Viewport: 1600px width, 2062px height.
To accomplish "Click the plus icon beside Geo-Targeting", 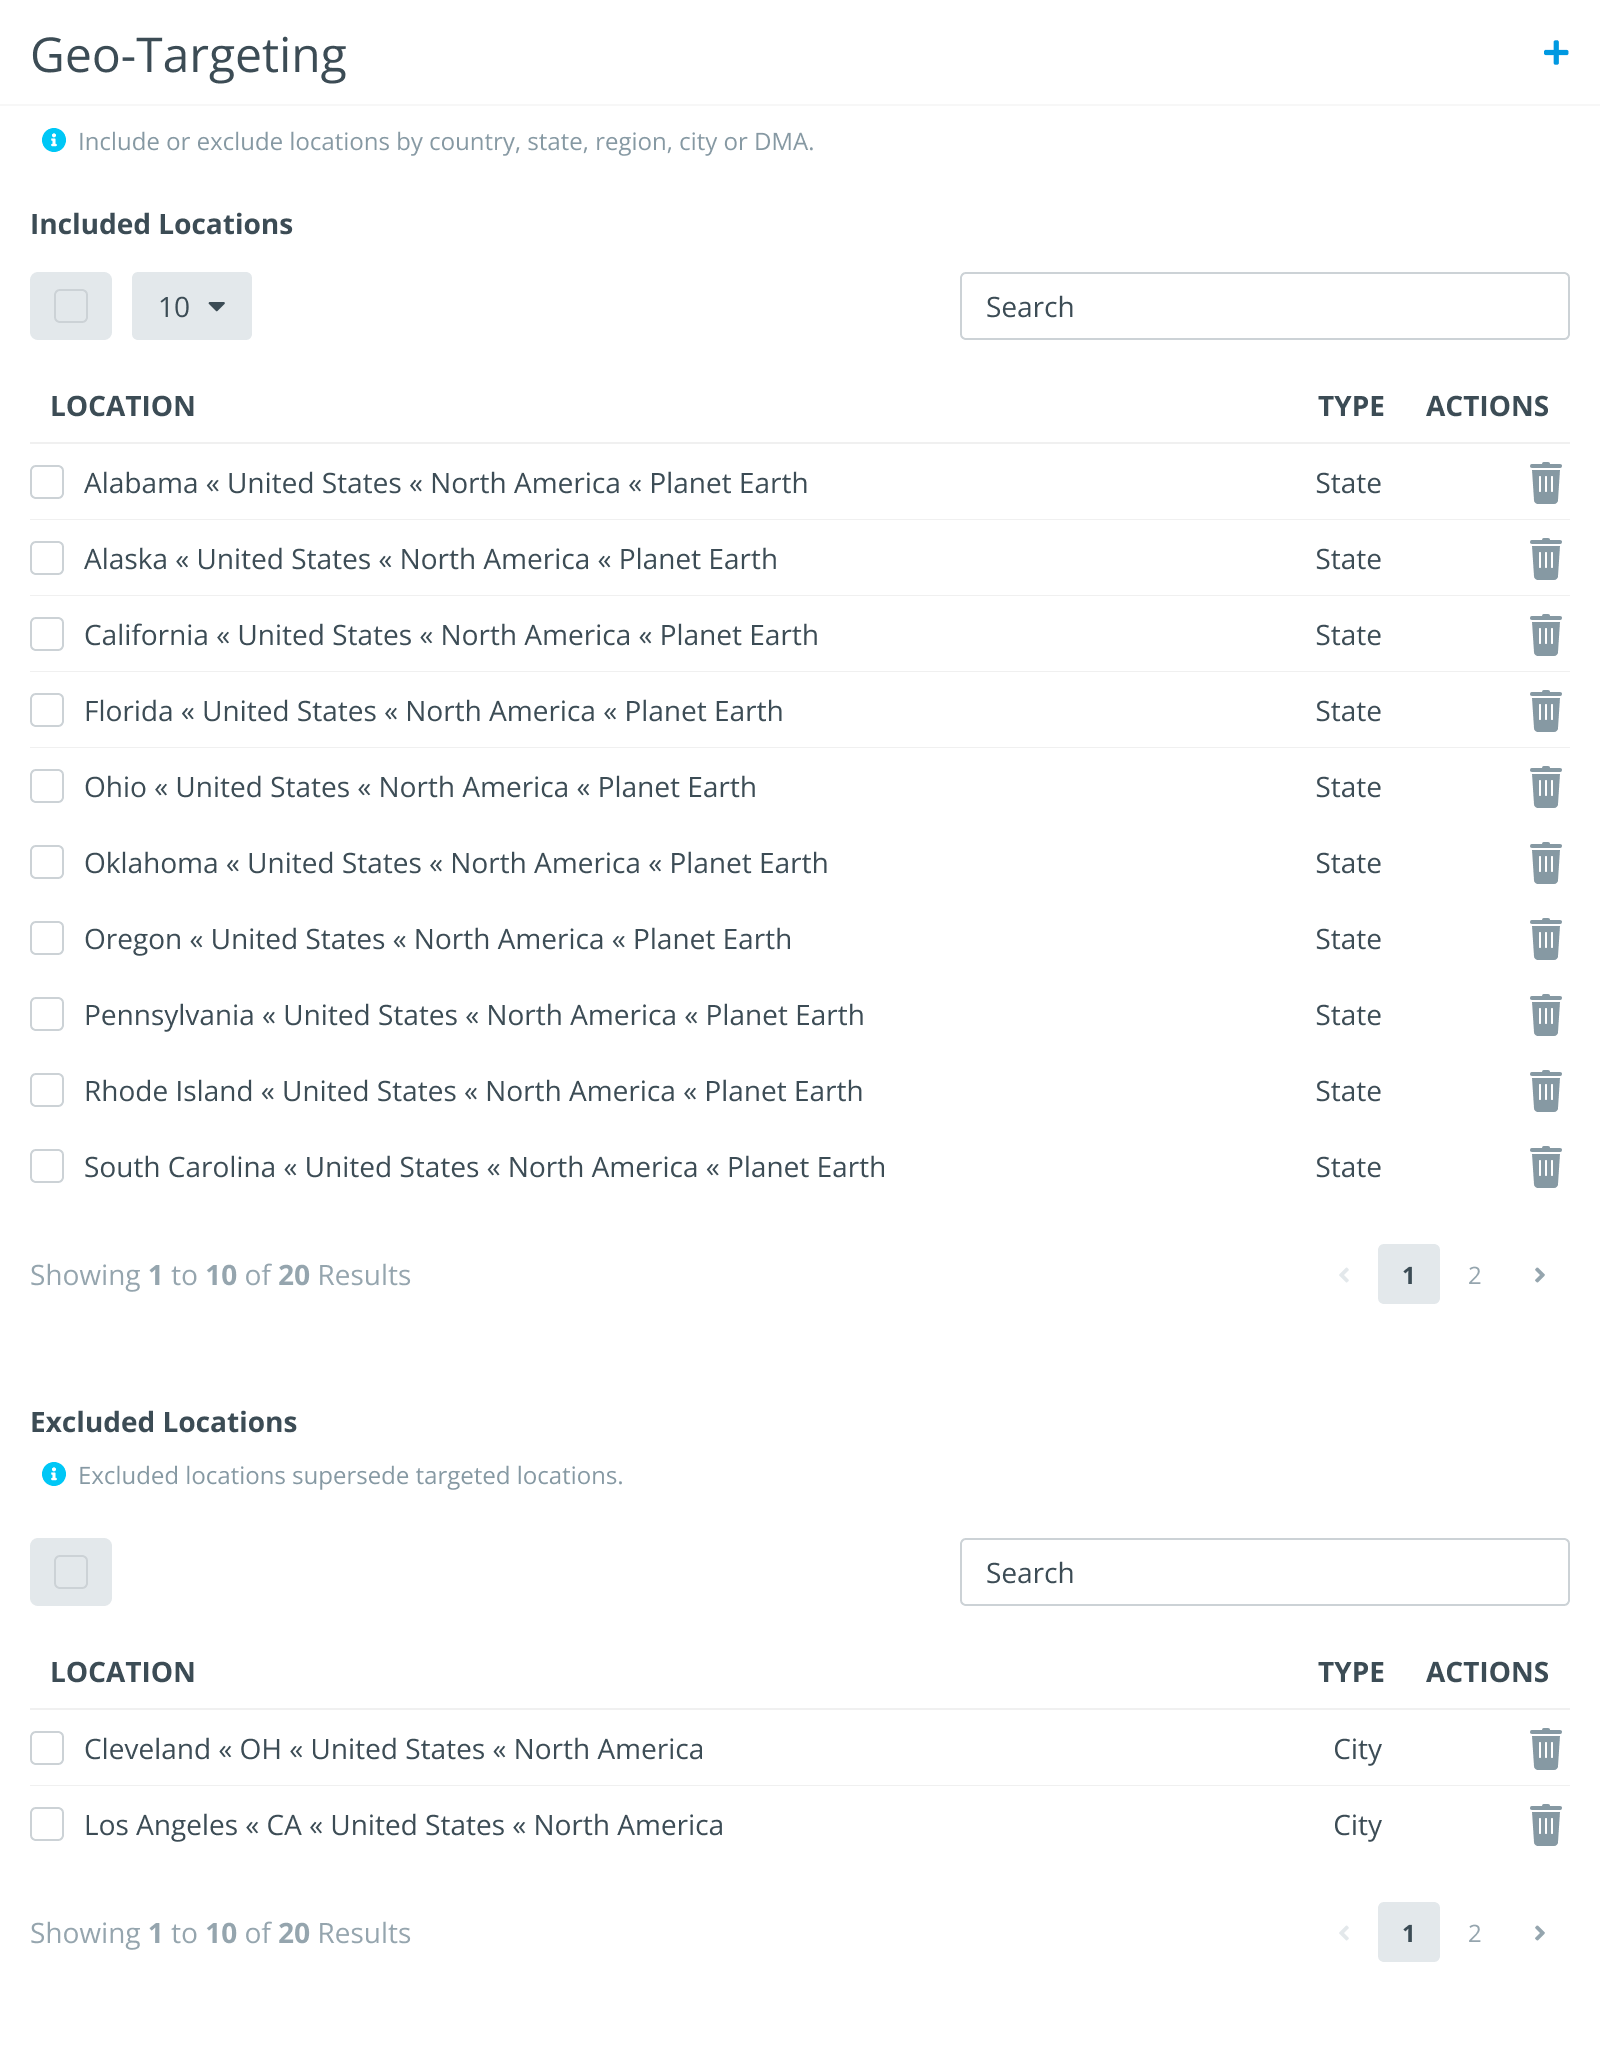I will [x=1555, y=53].
